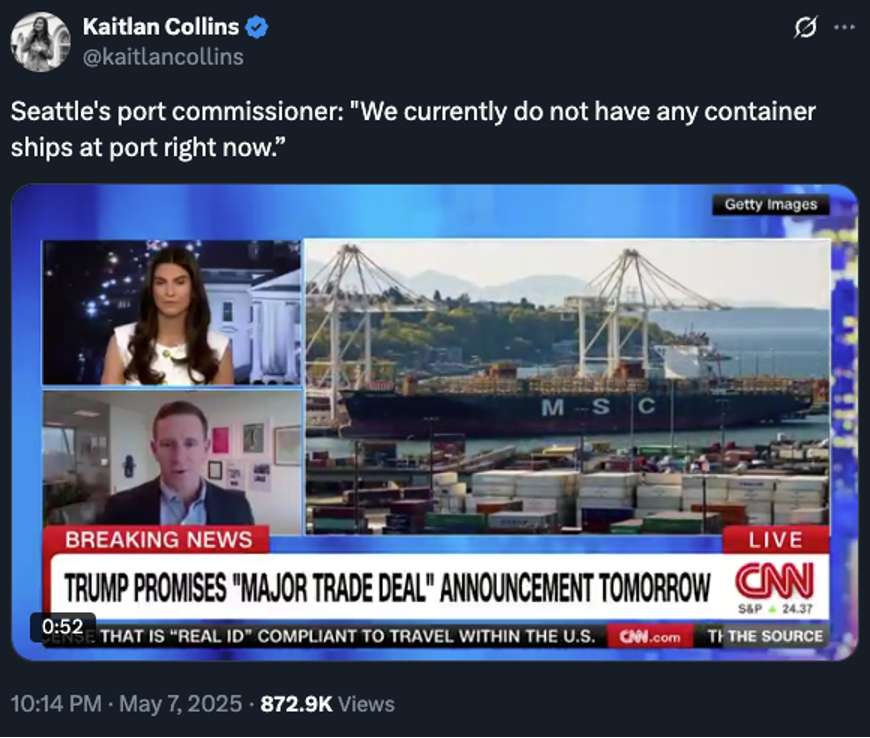Click the tweet timestamp 10:14 PM
The image size is (870, 738).
pyautogui.click(x=56, y=704)
